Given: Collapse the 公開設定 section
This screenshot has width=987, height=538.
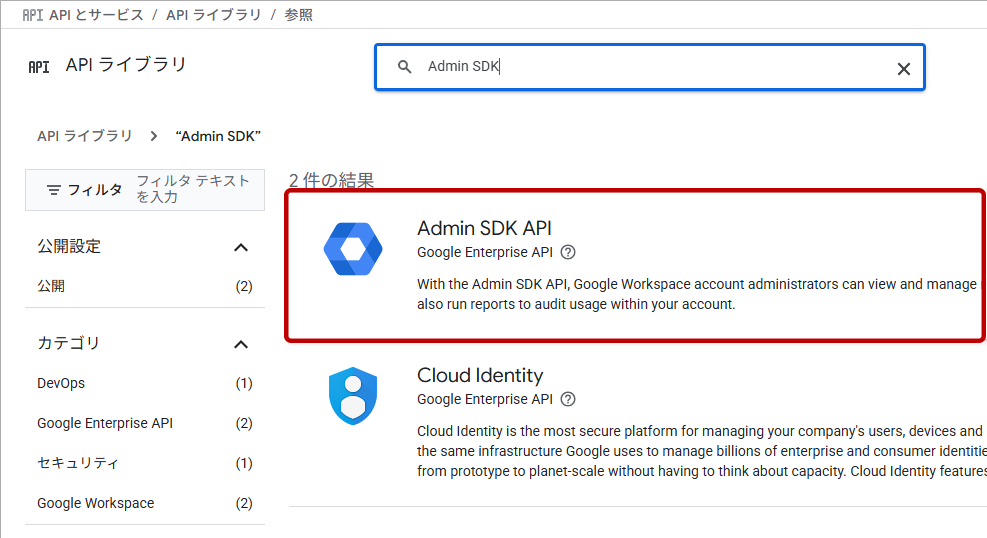Looking at the screenshot, I should pyautogui.click(x=240, y=247).
